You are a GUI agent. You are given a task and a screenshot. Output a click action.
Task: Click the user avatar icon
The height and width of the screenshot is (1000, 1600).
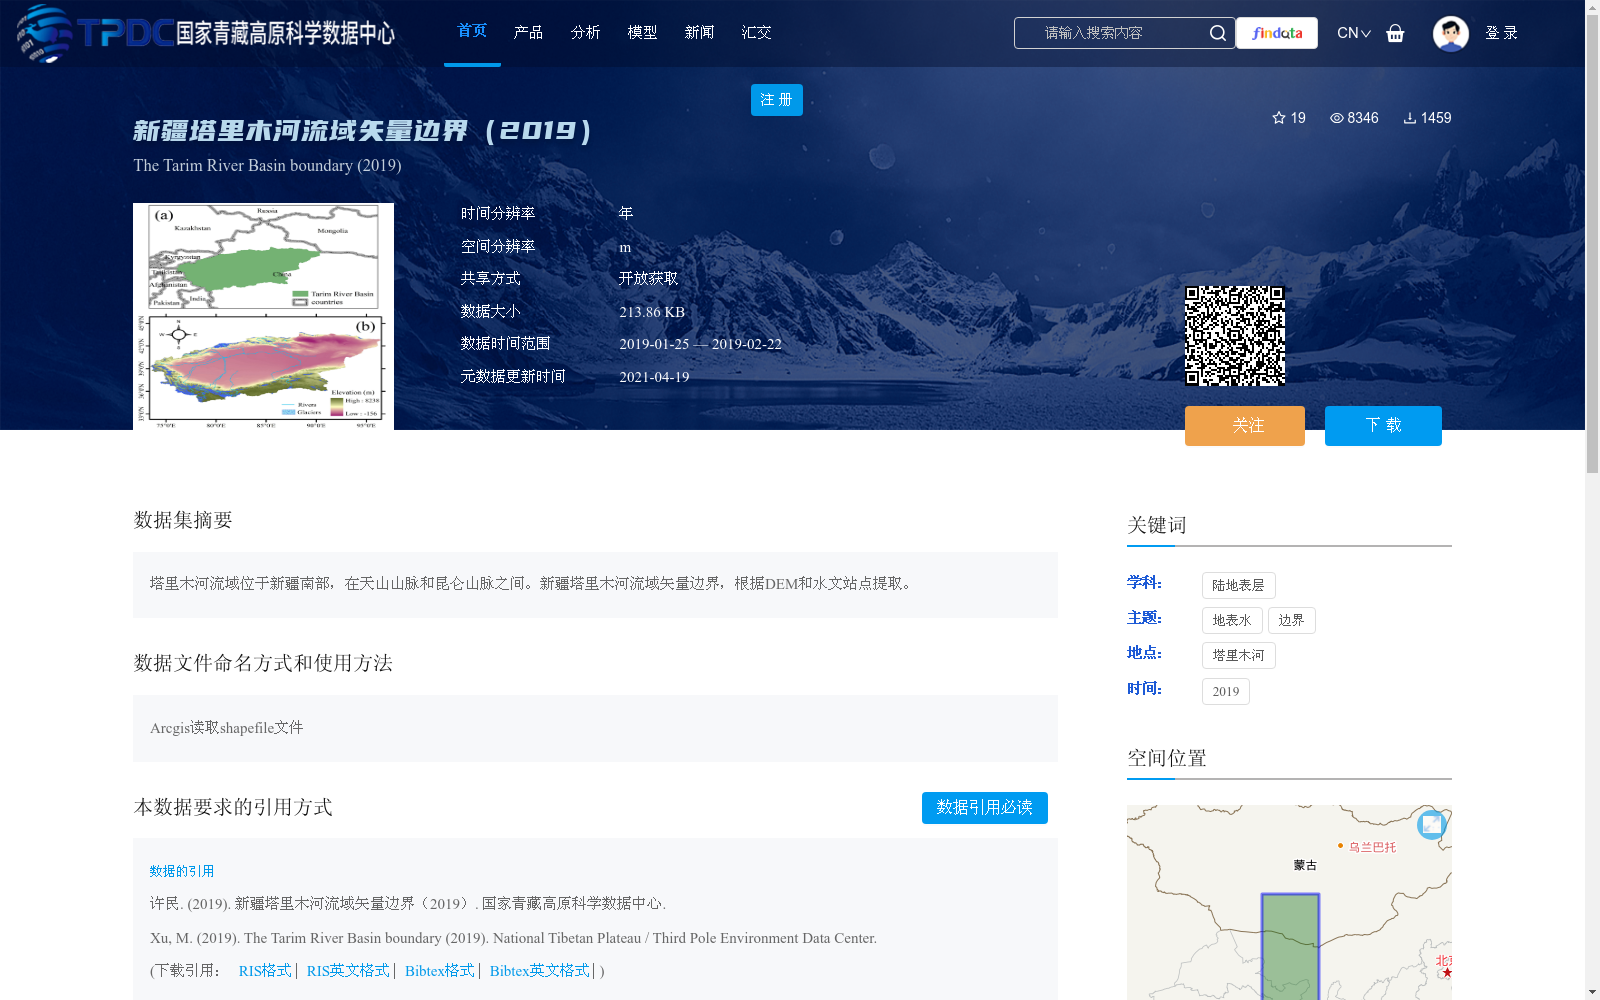click(1450, 33)
